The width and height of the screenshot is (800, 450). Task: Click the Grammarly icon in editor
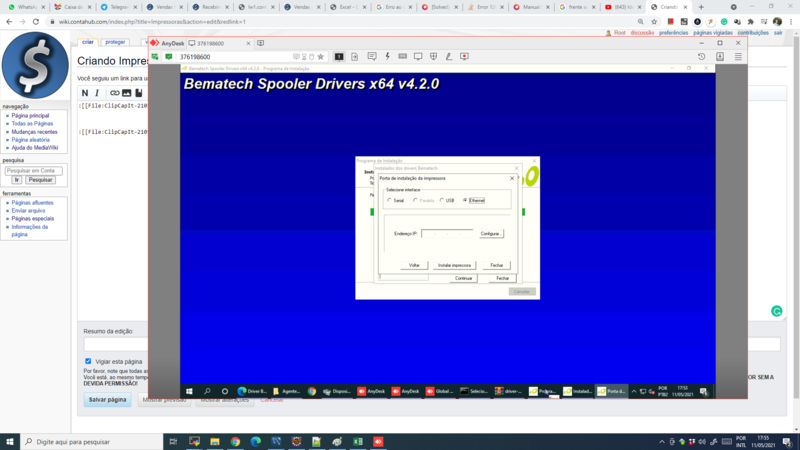(x=777, y=311)
